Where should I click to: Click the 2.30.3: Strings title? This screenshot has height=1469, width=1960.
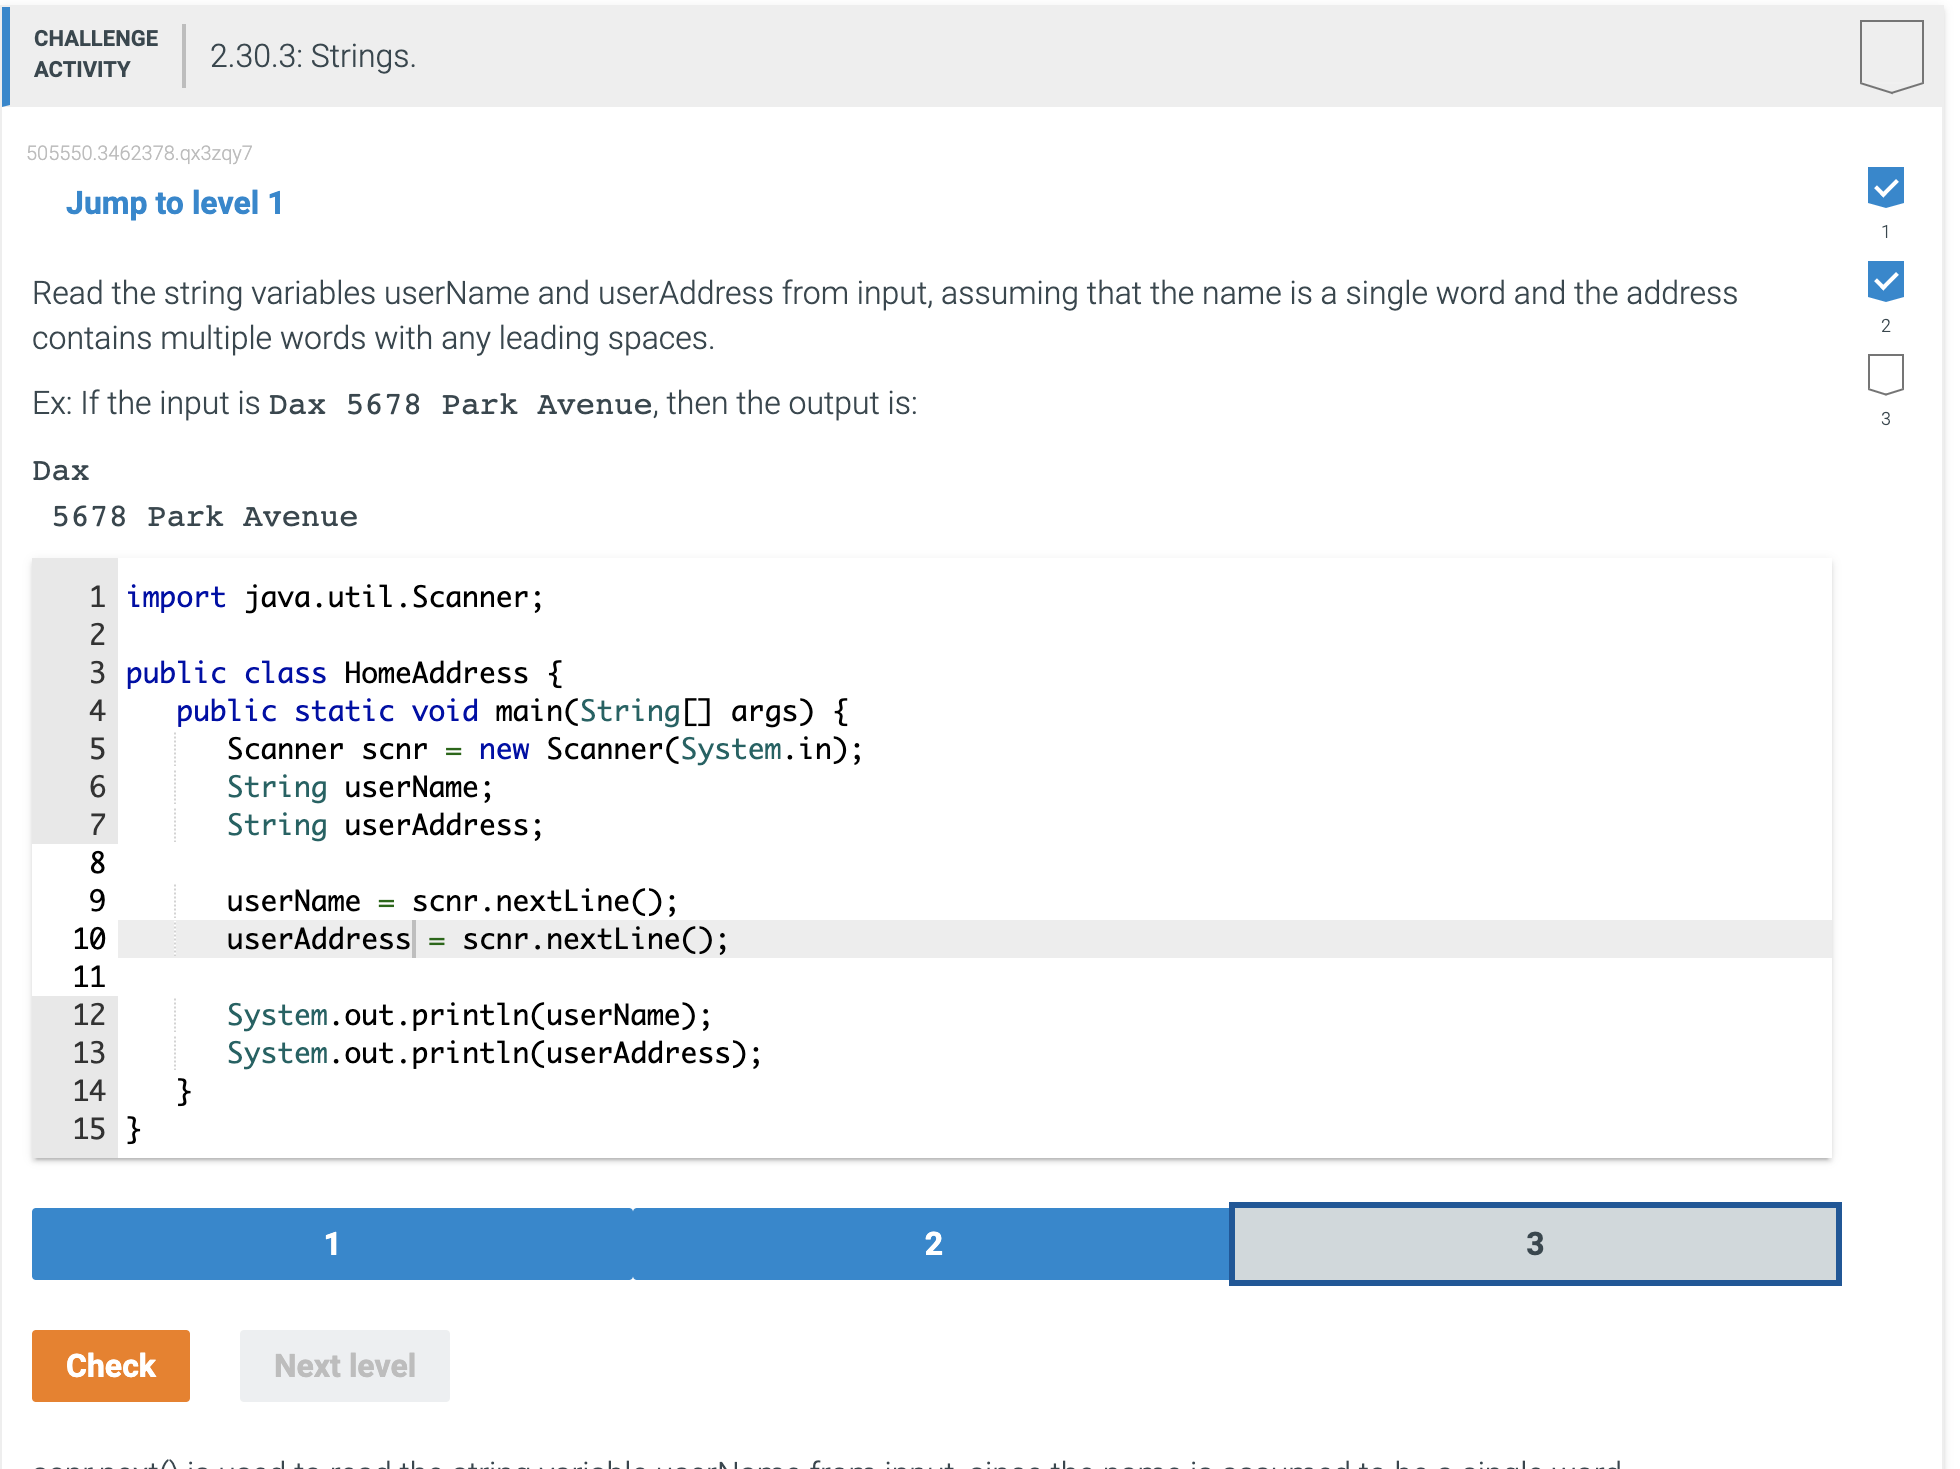[312, 56]
